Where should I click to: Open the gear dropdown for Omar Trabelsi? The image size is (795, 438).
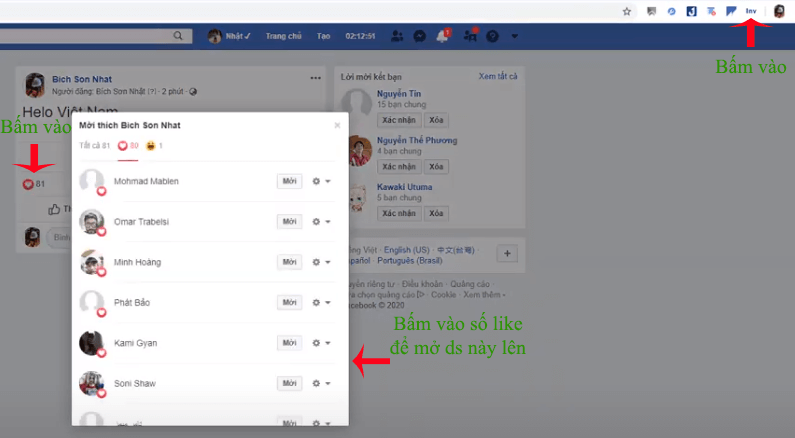321,222
